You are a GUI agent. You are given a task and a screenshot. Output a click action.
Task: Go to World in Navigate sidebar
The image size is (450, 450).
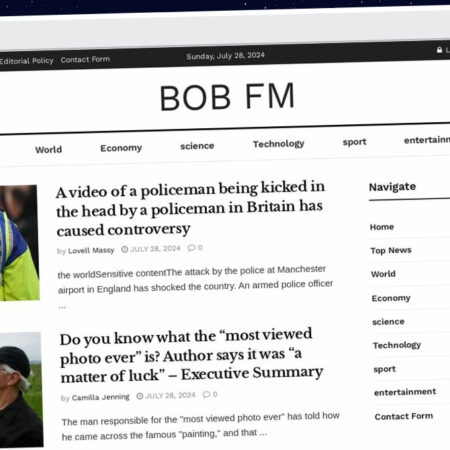tap(383, 274)
